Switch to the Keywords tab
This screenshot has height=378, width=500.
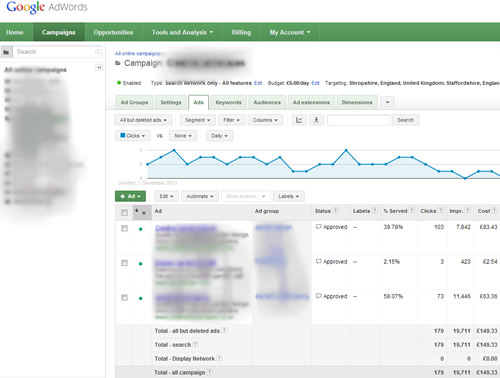pos(228,102)
